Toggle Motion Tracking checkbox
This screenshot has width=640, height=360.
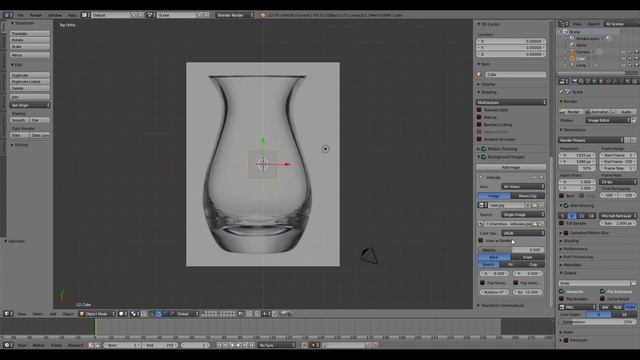pos(484,149)
